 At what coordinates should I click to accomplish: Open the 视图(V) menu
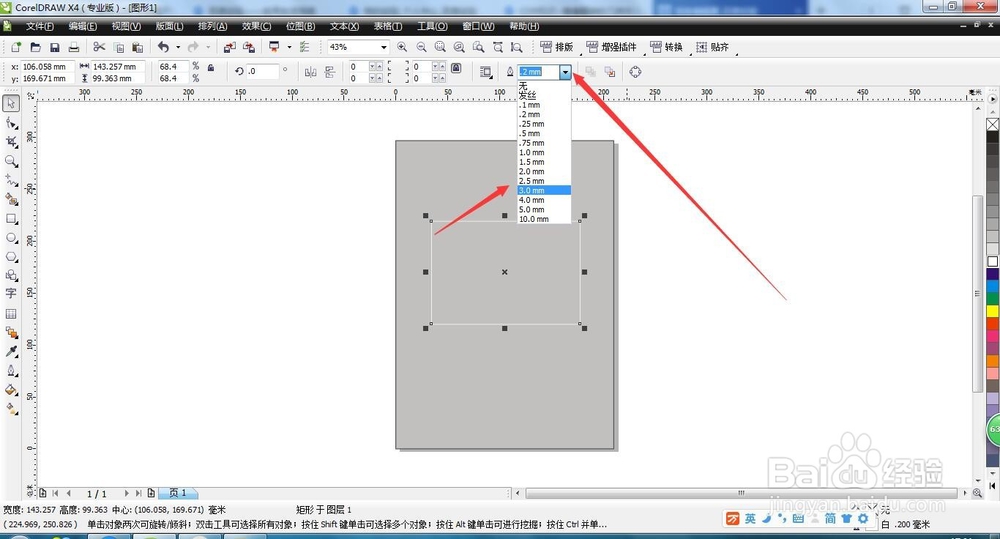click(126, 26)
